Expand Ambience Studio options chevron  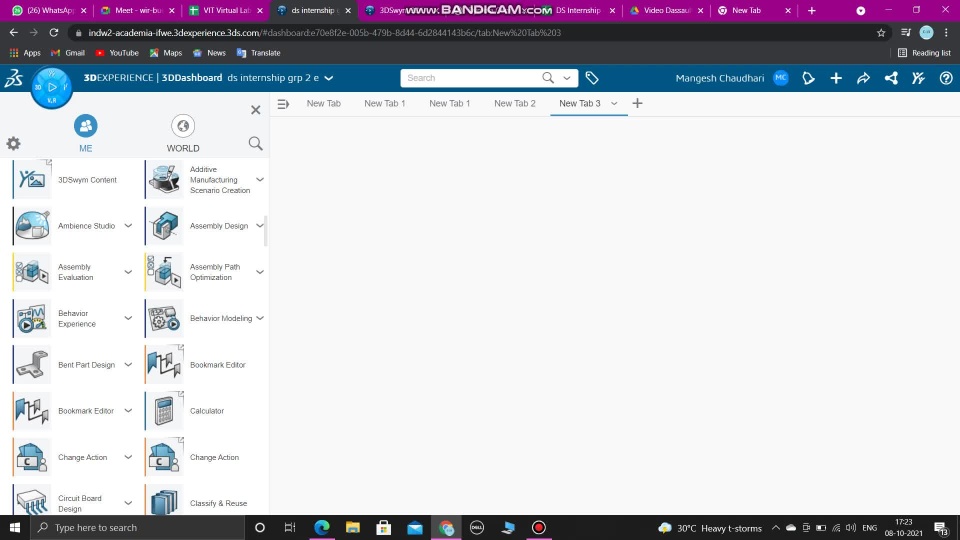coord(128,226)
